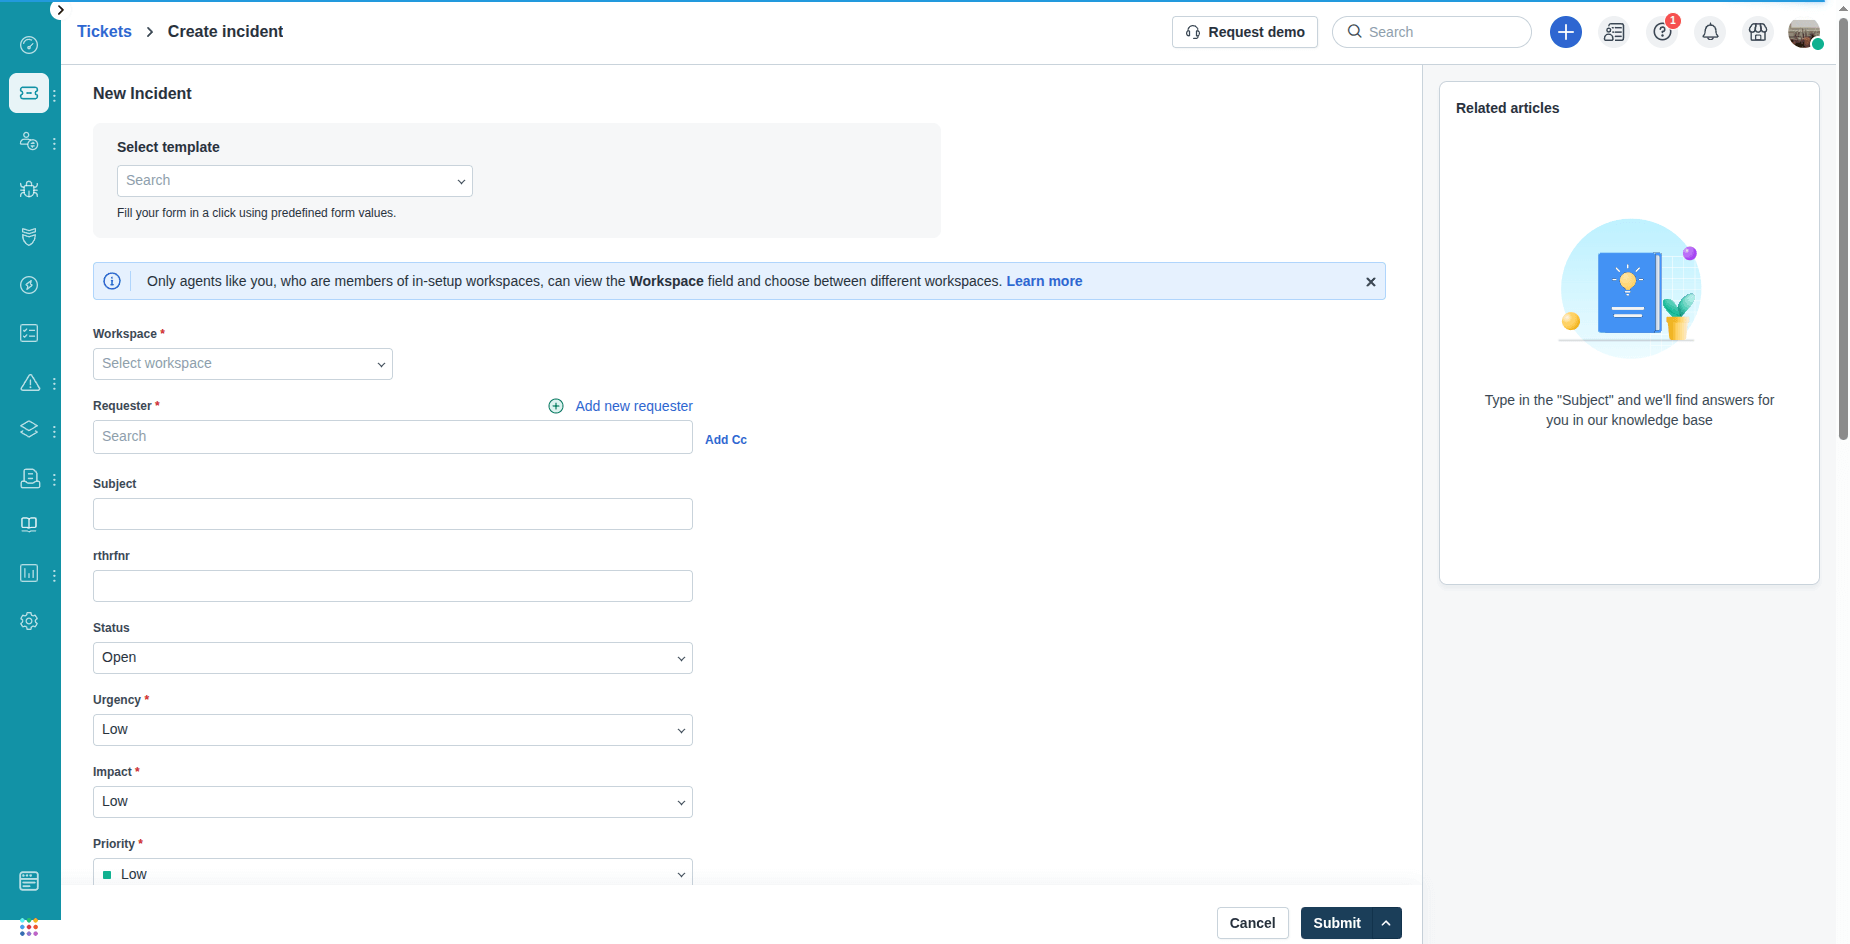Click the blue plus quick-create button
The image size is (1850, 944).
pyautogui.click(x=1565, y=32)
